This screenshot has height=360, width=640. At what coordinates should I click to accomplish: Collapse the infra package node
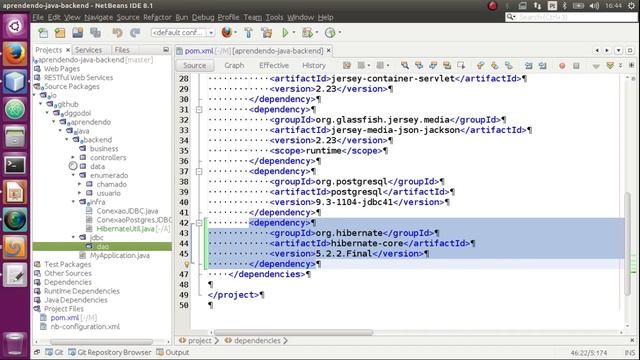pos(73,202)
